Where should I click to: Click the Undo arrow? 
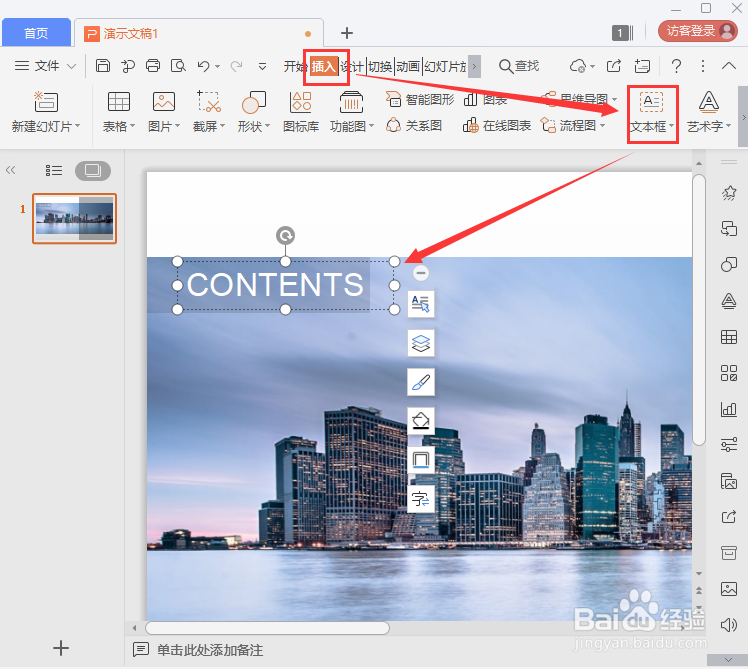(x=204, y=66)
